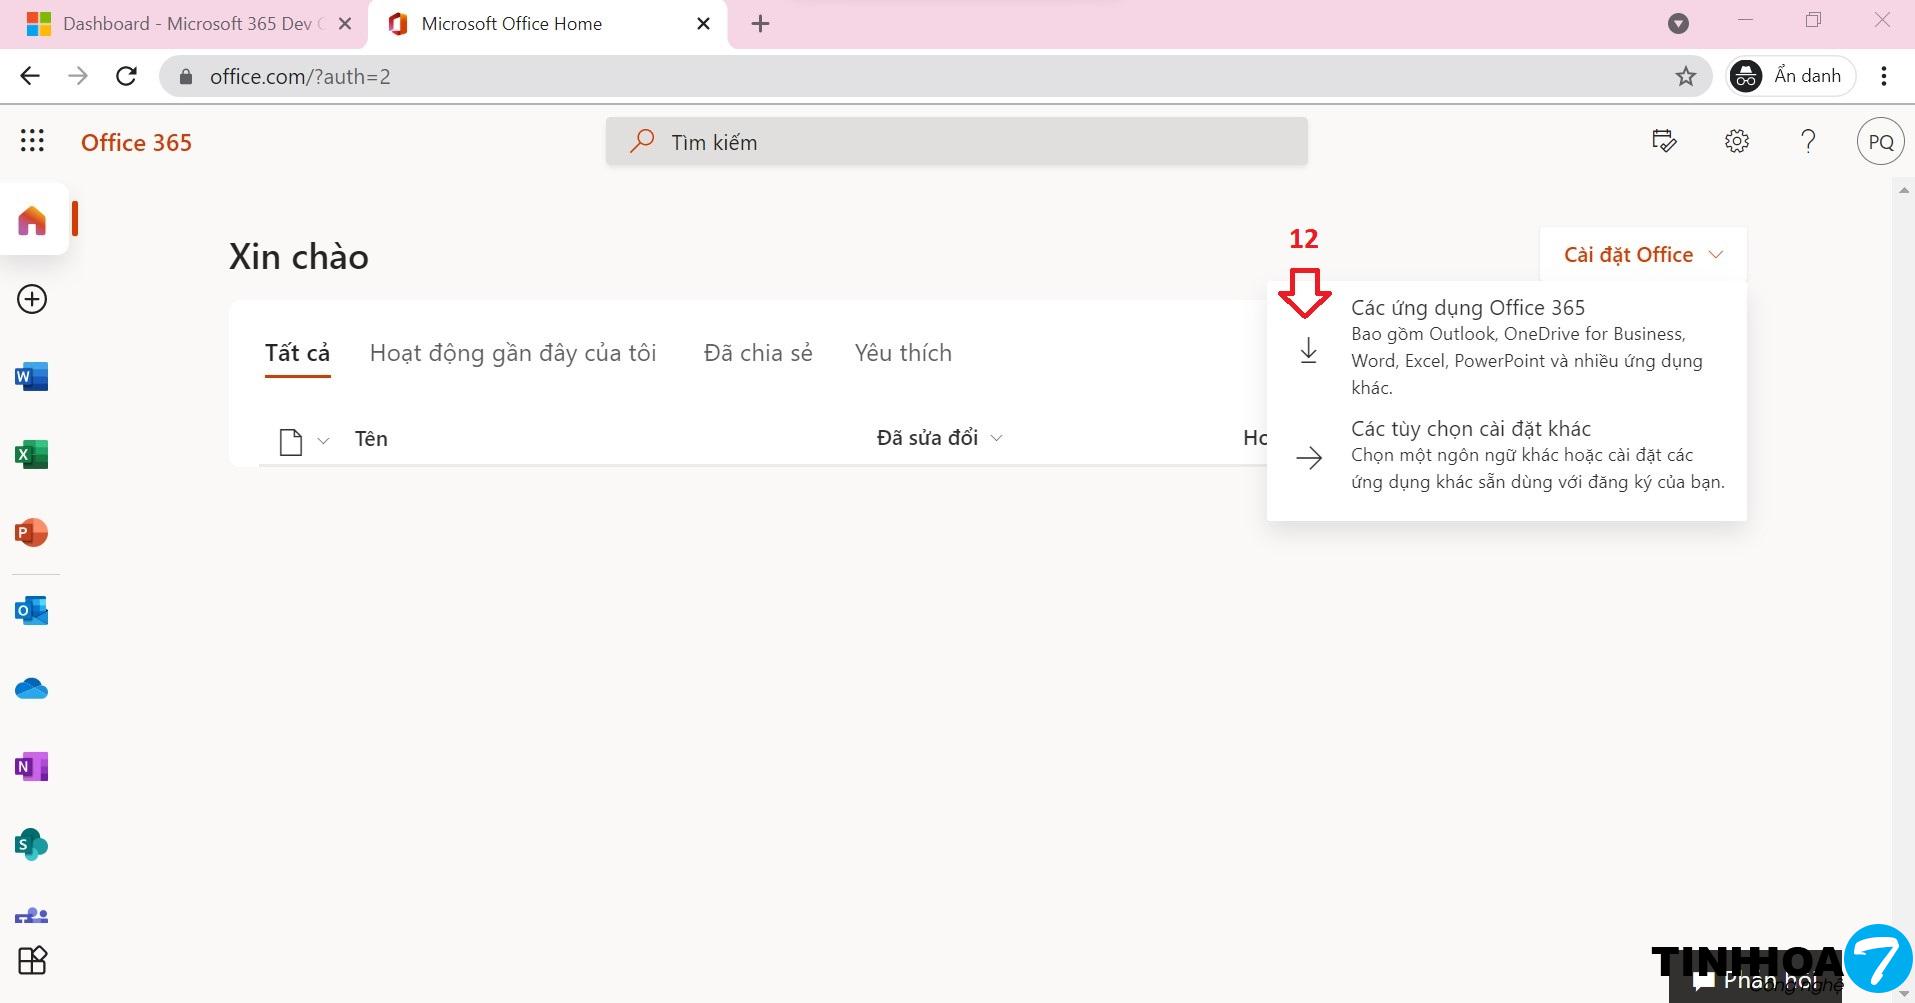Image resolution: width=1915 pixels, height=1003 pixels.
Task: Go to Office Home in sidebar
Action: point(32,220)
